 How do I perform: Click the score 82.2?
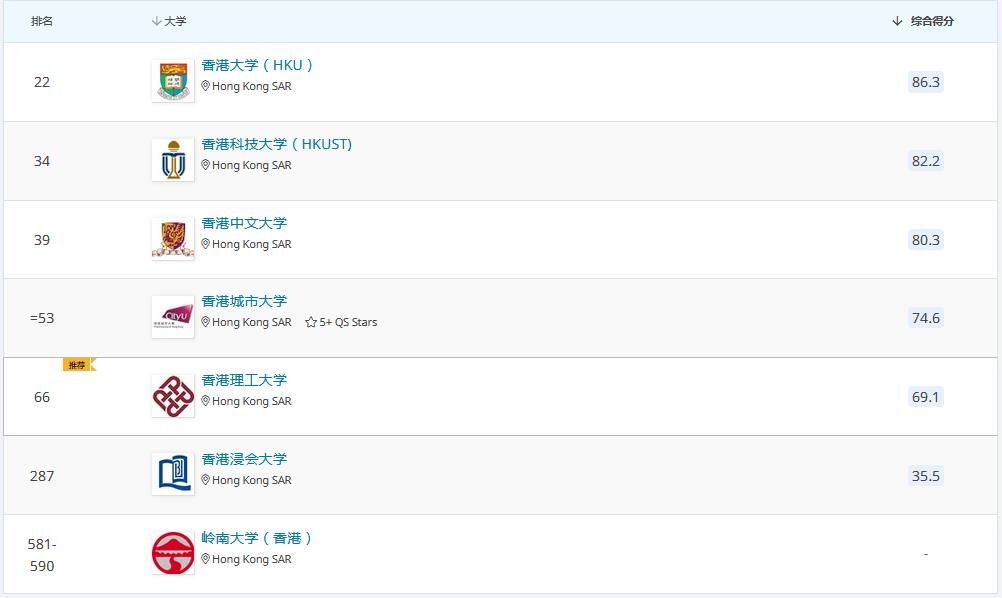pyautogui.click(x=926, y=161)
